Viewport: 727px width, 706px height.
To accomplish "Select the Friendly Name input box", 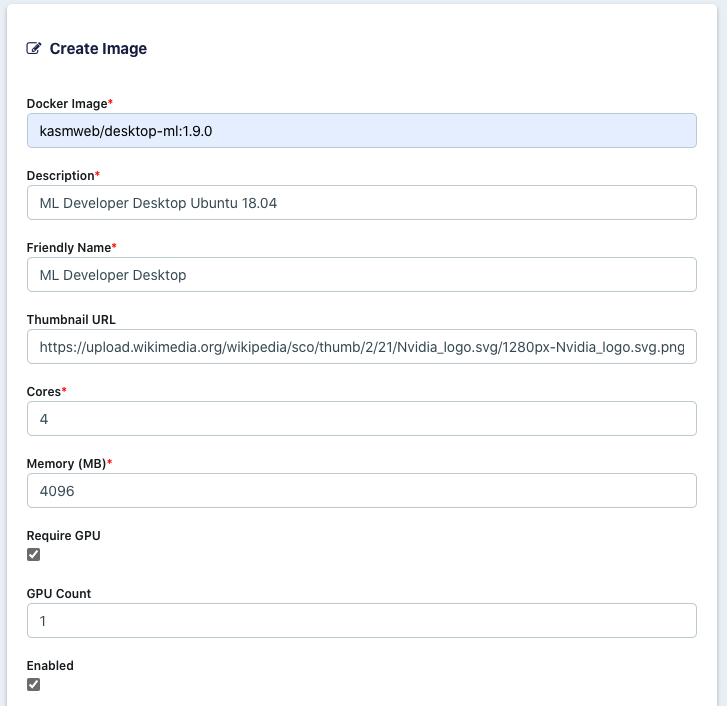I will point(361,275).
